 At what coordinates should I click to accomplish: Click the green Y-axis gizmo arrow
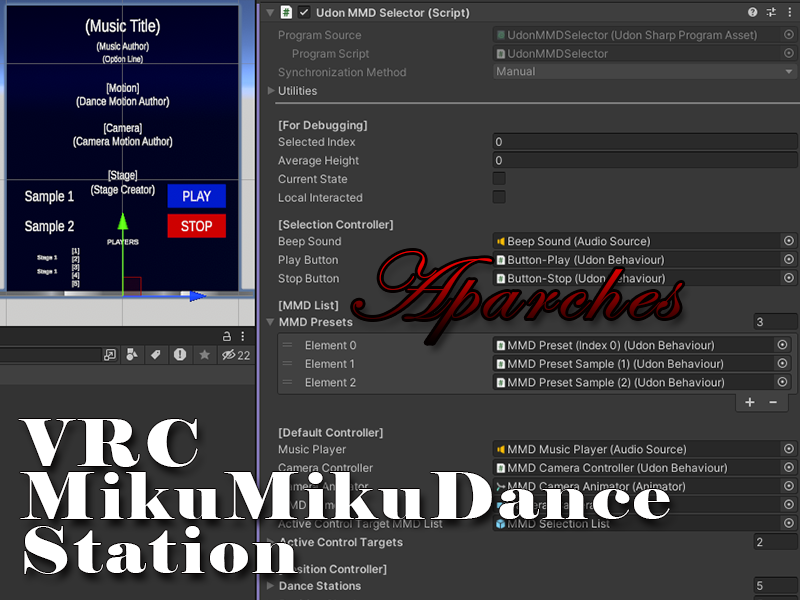point(122,221)
